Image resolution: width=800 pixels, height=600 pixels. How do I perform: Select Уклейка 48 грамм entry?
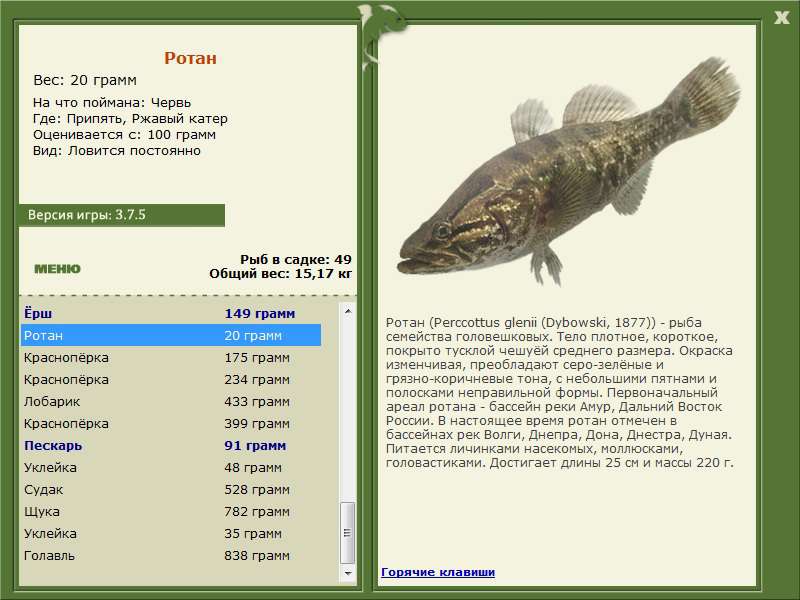[171, 467]
